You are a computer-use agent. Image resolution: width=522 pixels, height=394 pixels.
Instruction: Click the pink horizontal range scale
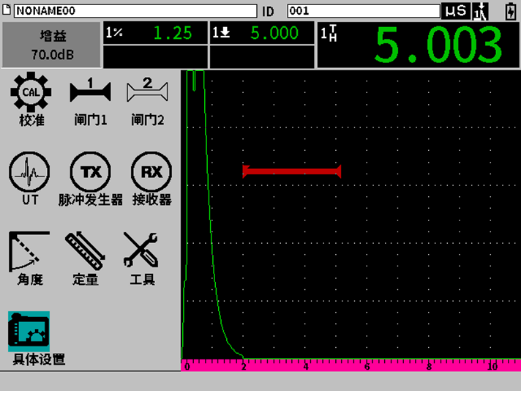pyautogui.click(x=351, y=365)
